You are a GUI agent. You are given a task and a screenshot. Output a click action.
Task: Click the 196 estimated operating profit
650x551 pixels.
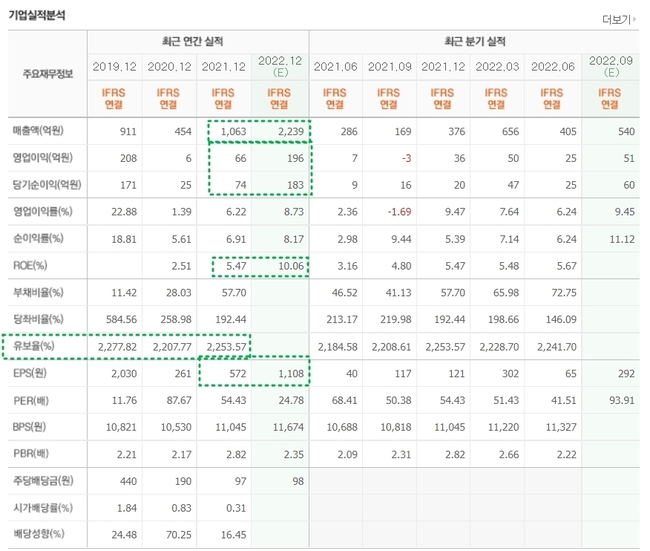pyautogui.click(x=296, y=158)
